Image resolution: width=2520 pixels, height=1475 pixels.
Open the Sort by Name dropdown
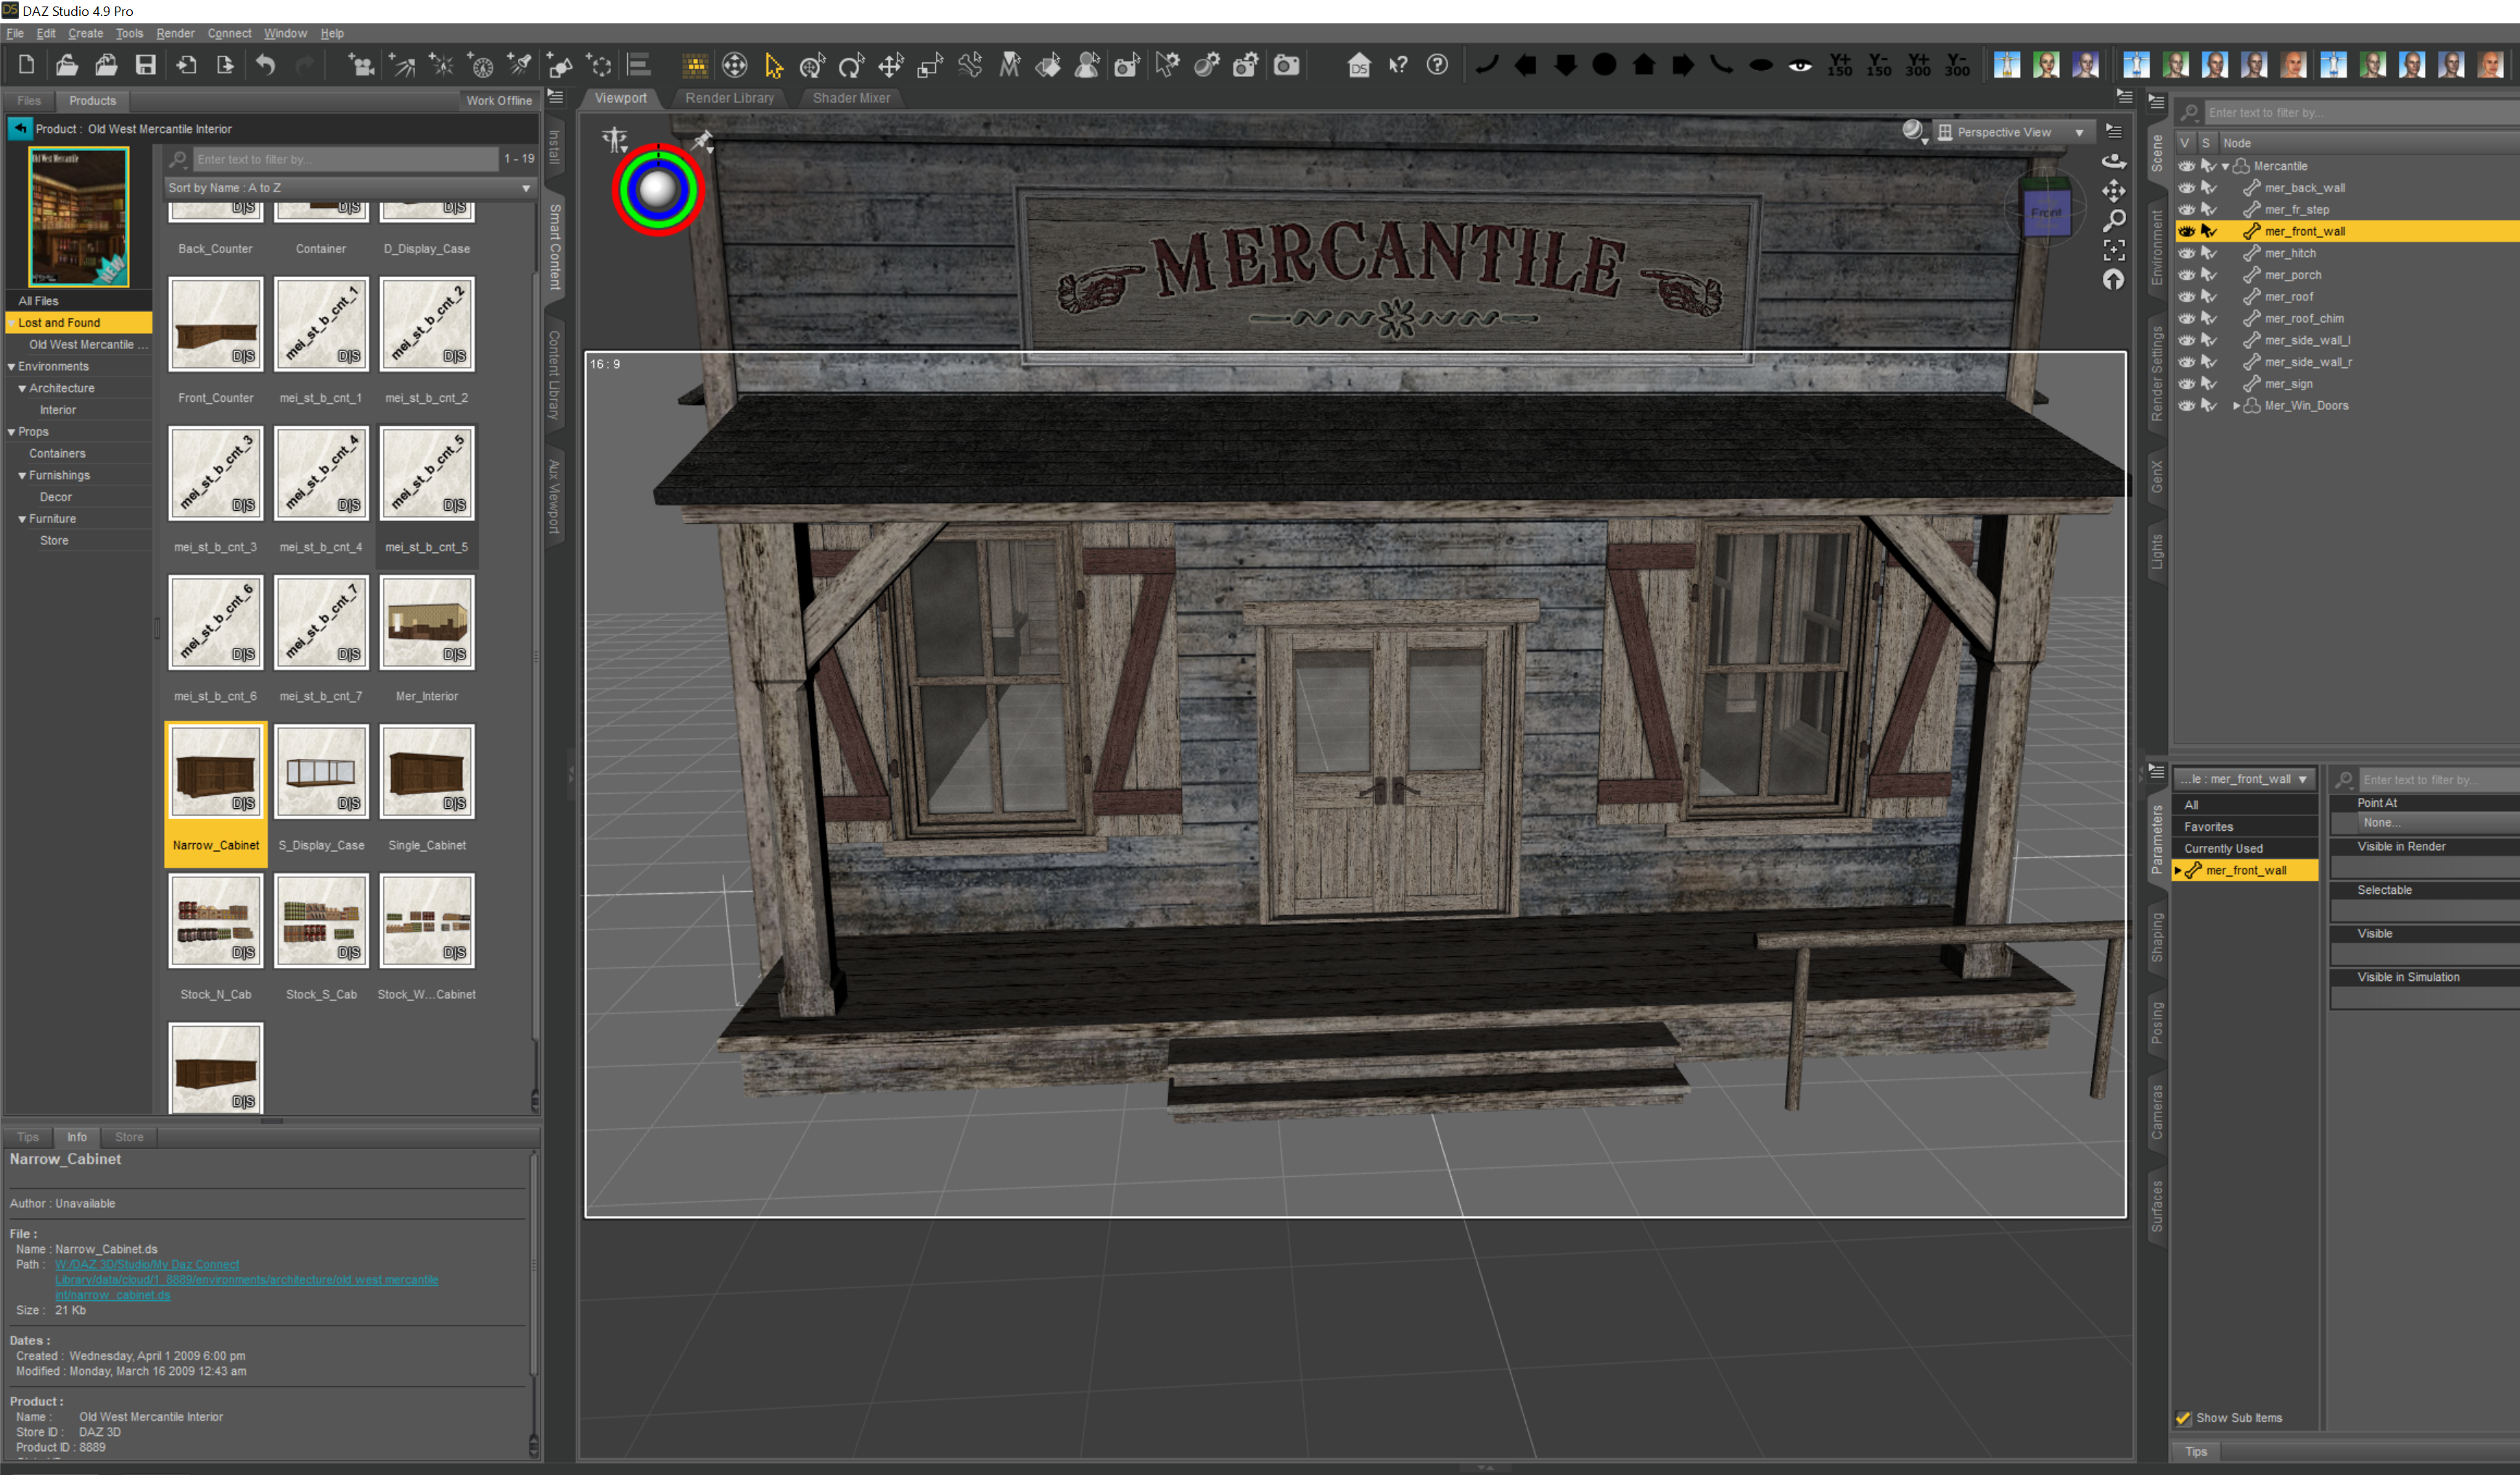[348, 188]
